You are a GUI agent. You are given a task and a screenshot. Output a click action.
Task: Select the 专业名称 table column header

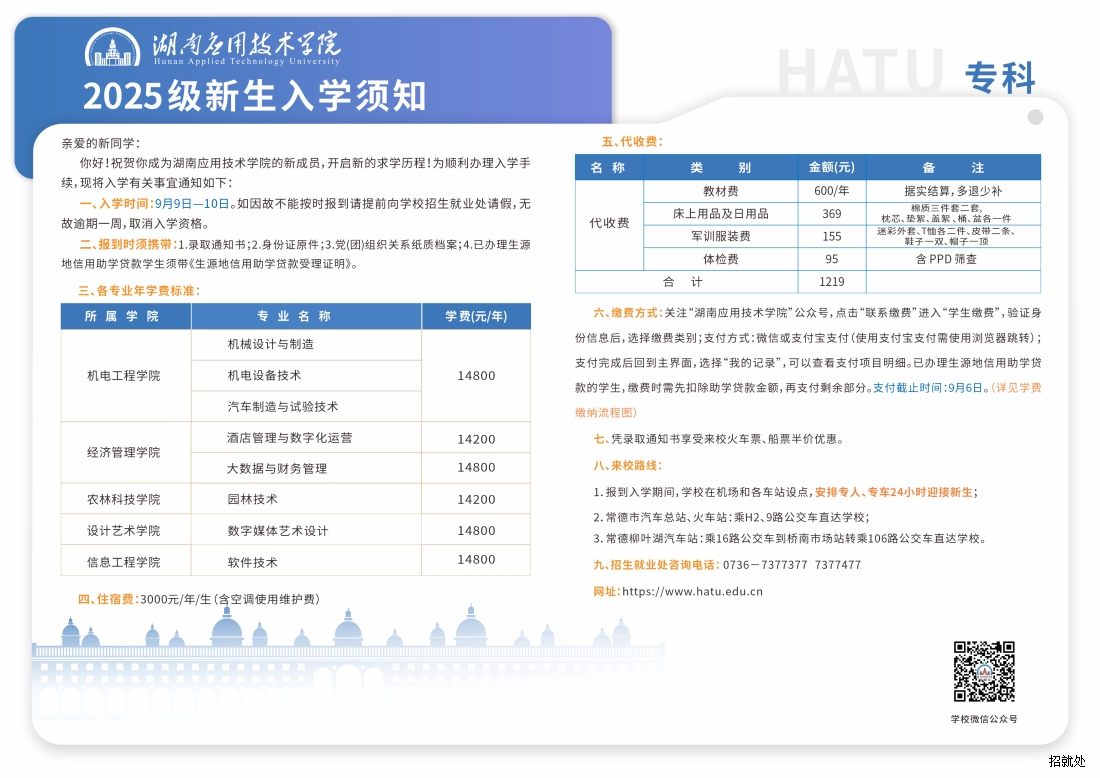click(306, 316)
